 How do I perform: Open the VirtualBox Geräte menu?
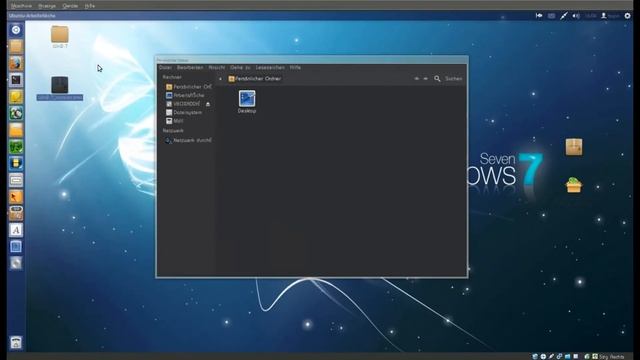tap(70, 6)
